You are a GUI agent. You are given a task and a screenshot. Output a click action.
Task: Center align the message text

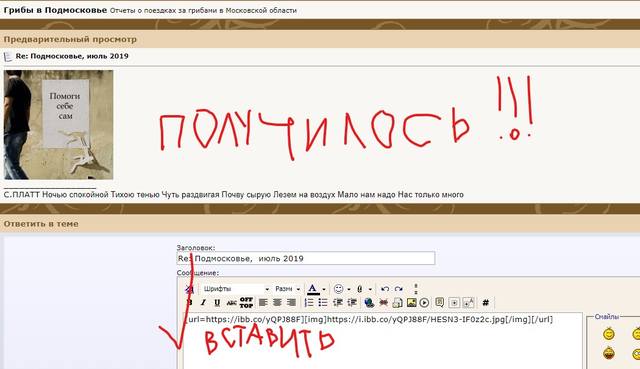[x=277, y=302]
